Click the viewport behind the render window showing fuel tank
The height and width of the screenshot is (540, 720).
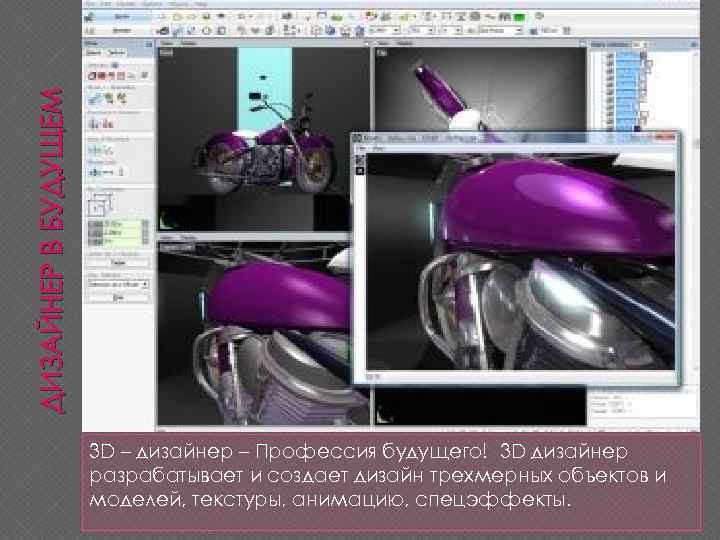point(253,333)
